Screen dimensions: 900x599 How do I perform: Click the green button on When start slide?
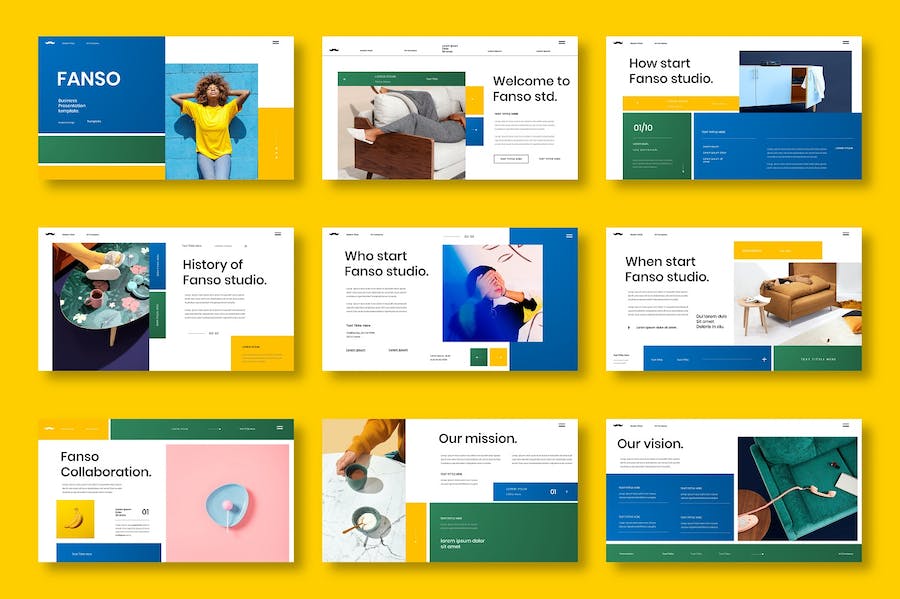point(818,359)
